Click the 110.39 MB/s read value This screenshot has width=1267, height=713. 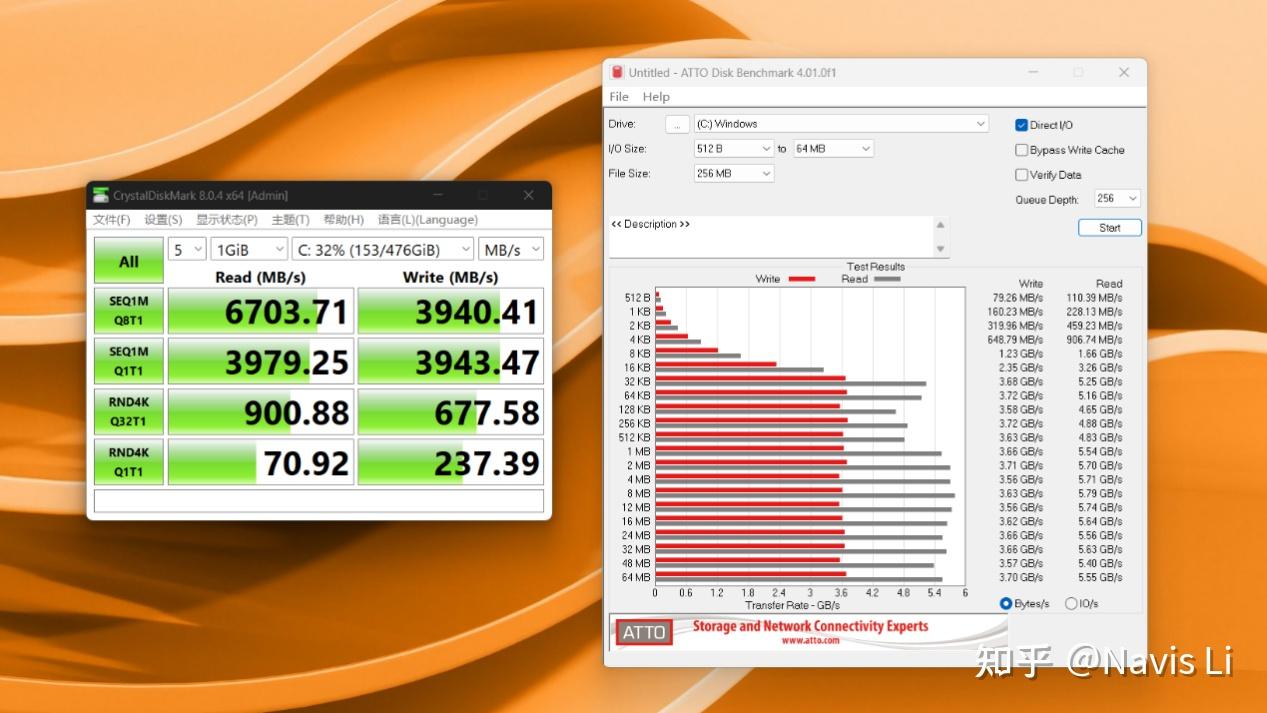click(1094, 297)
